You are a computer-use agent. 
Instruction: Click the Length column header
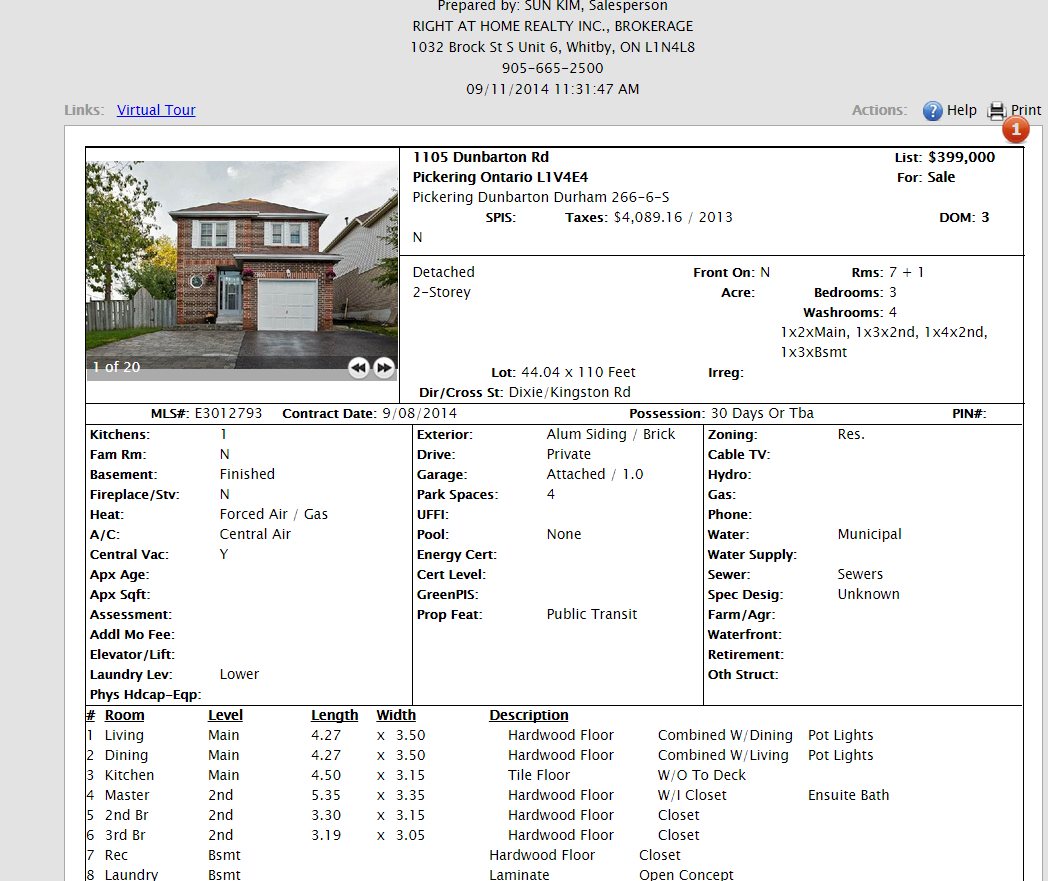pos(334,715)
